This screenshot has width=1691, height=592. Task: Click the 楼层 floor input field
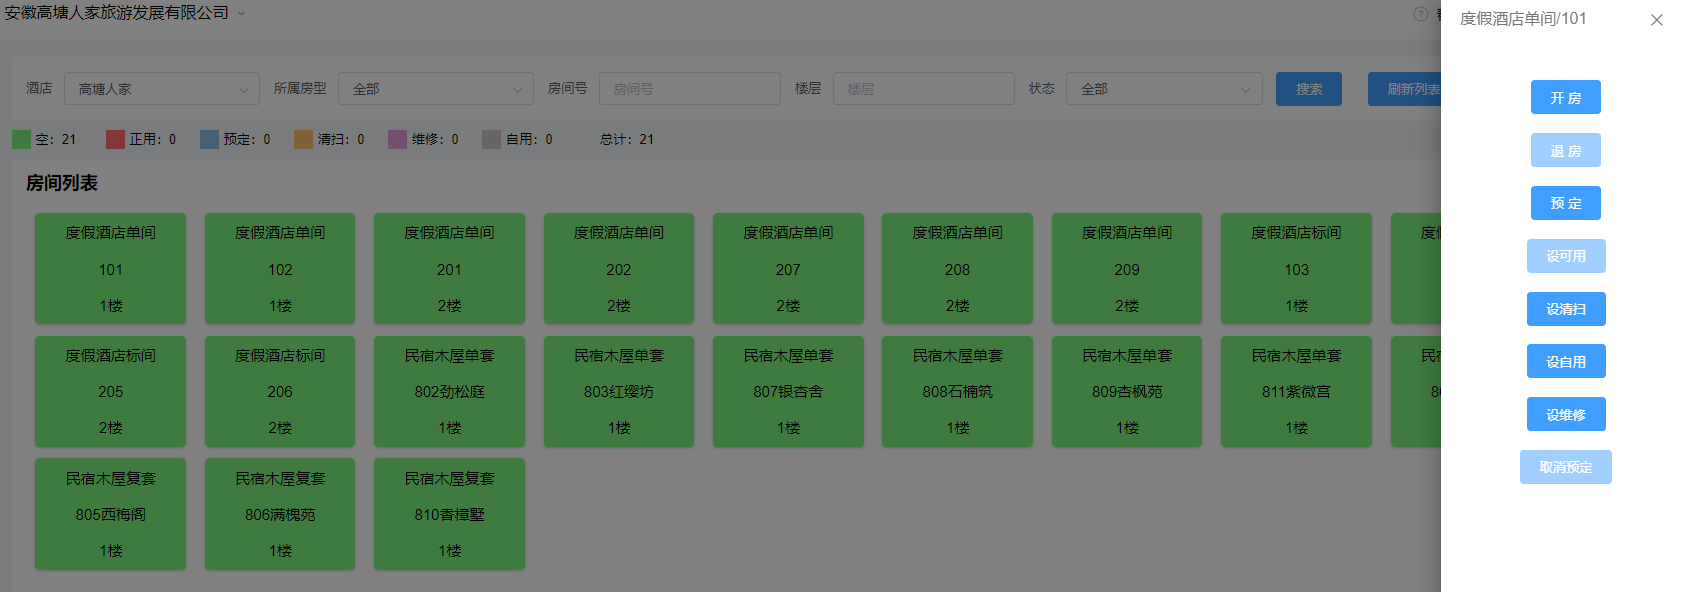tap(923, 89)
